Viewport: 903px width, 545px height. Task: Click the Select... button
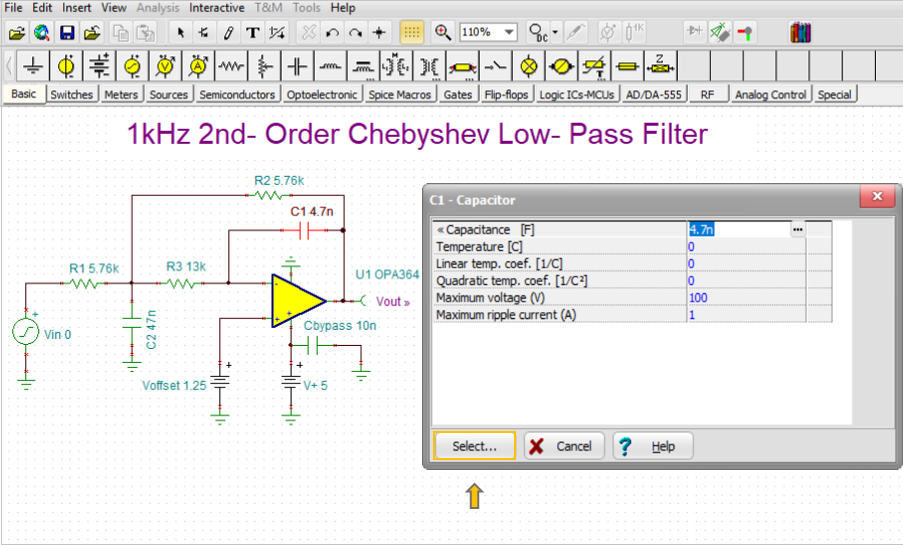[x=474, y=446]
